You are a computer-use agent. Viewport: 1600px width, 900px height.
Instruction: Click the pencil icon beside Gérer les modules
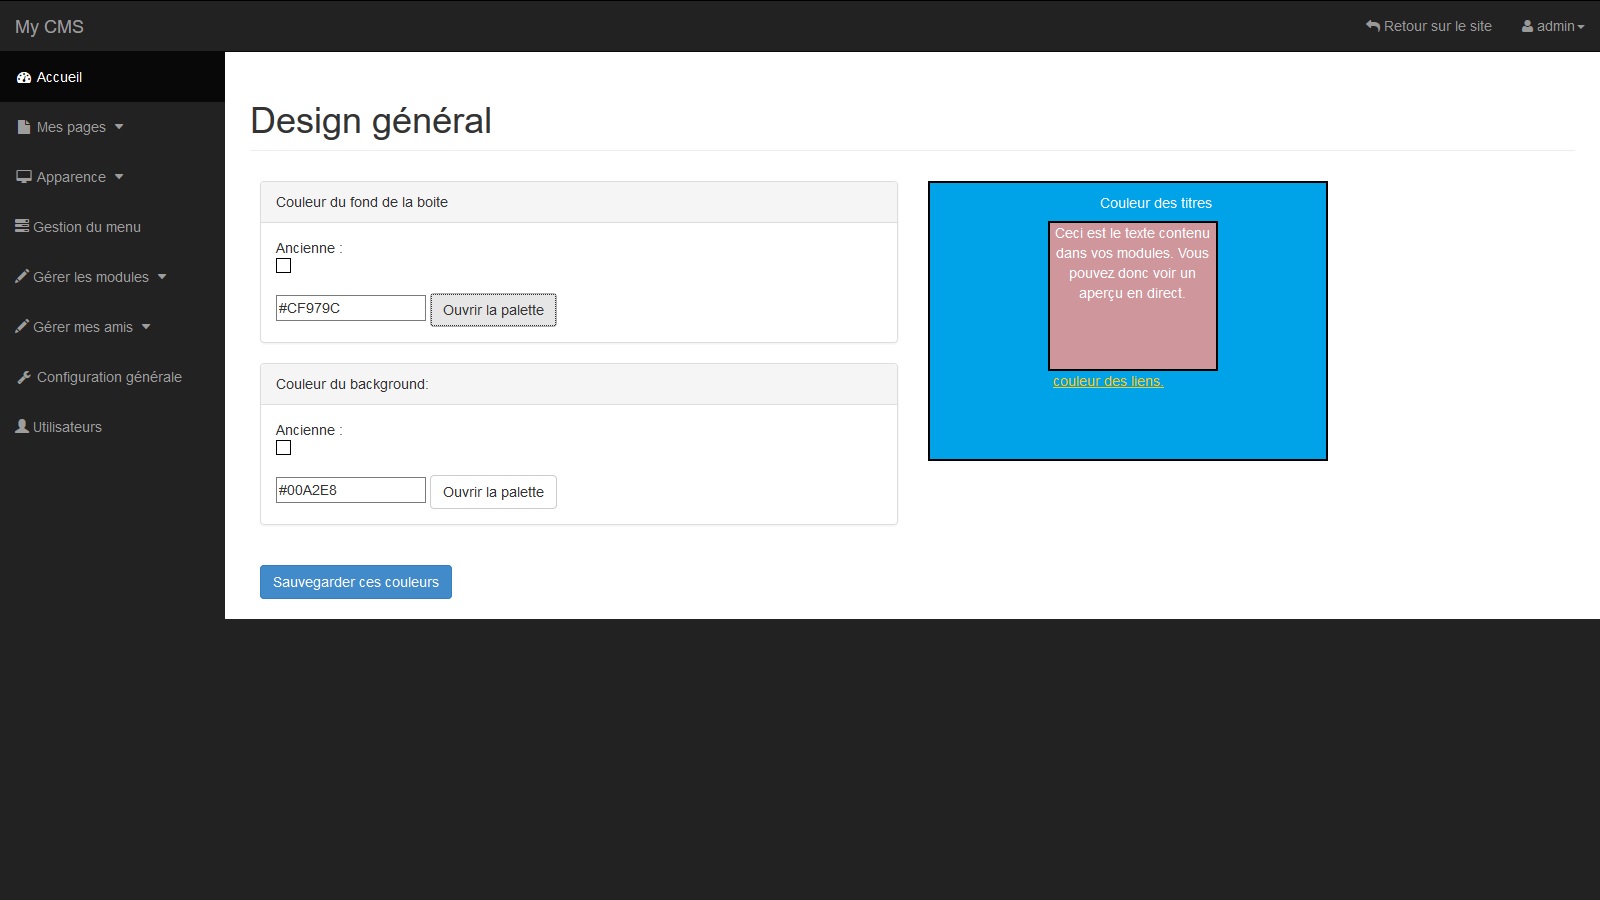tap(22, 276)
